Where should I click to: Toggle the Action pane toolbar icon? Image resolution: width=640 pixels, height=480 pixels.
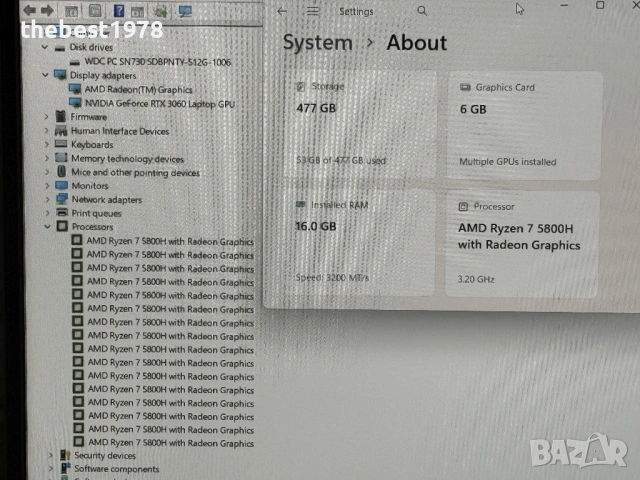point(138,11)
